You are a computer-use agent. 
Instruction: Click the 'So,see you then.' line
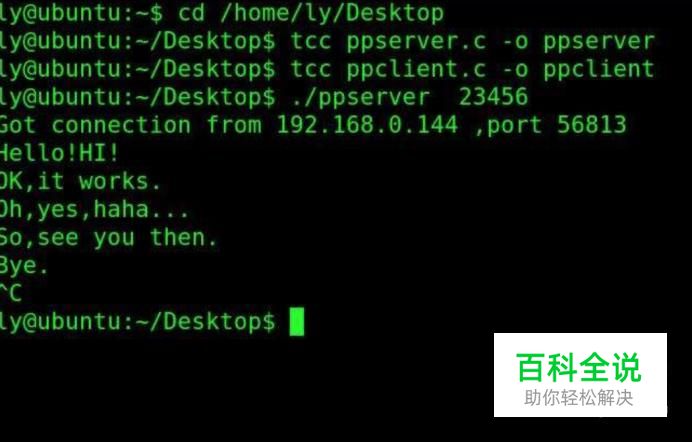108,238
